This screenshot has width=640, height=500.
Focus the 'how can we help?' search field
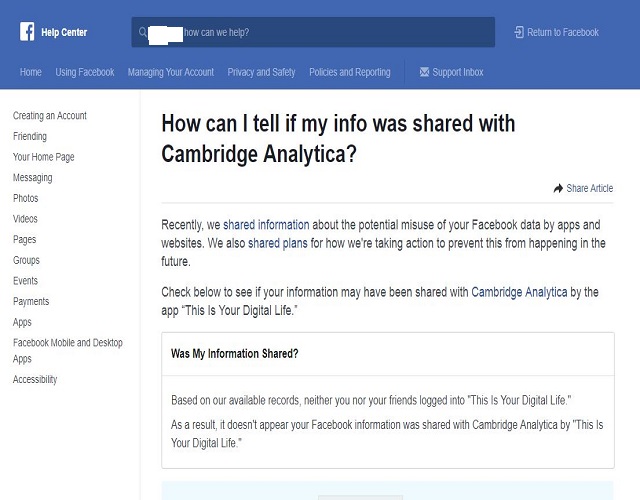[x=313, y=32]
